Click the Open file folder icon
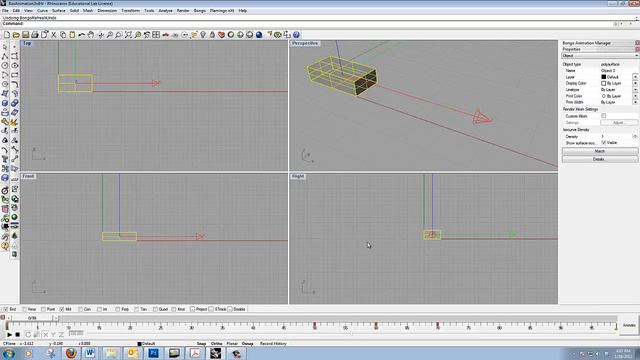 tap(16, 35)
